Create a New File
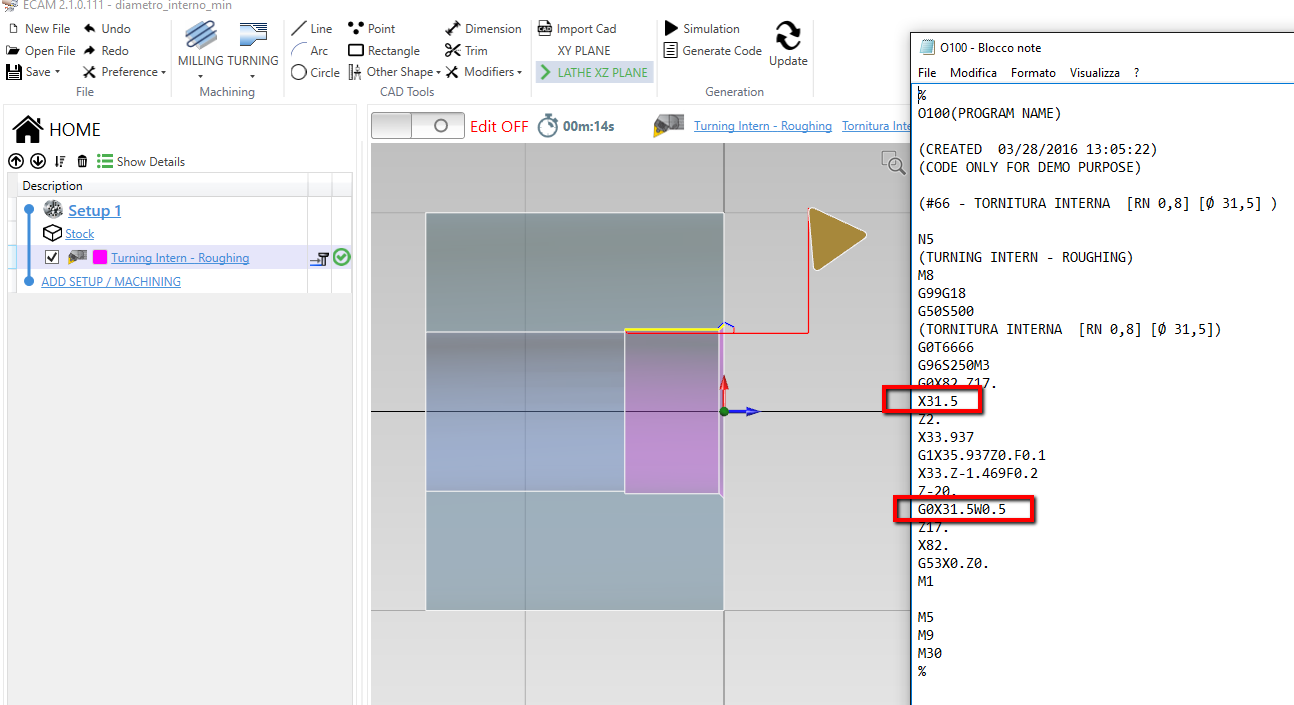Screen dimensions: 1294x705 (x=38, y=29)
